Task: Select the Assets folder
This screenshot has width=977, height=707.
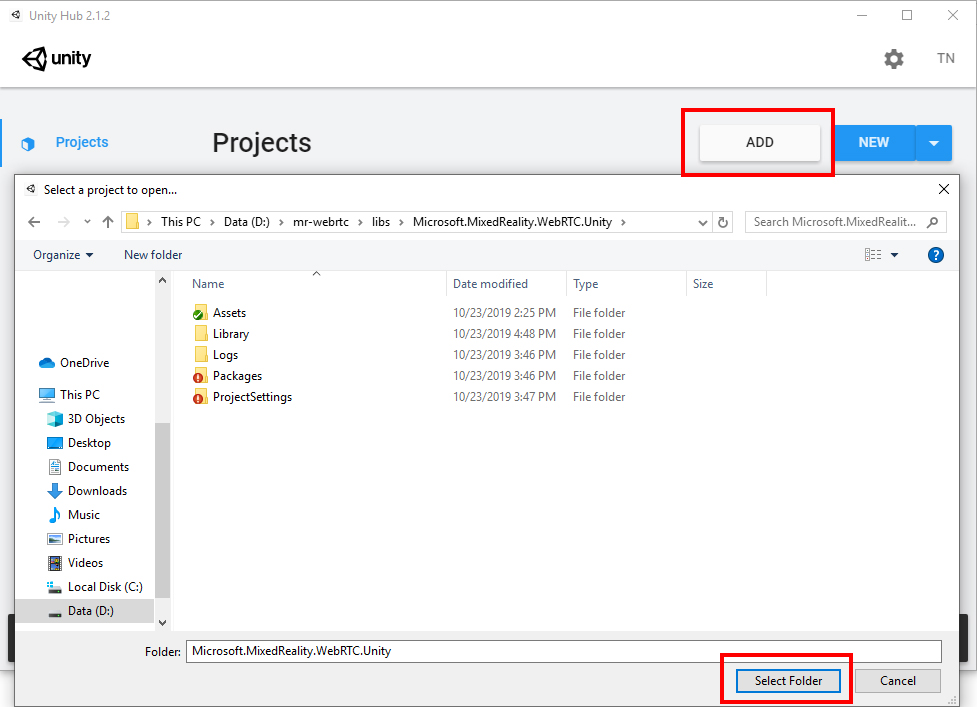Action: coord(229,313)
